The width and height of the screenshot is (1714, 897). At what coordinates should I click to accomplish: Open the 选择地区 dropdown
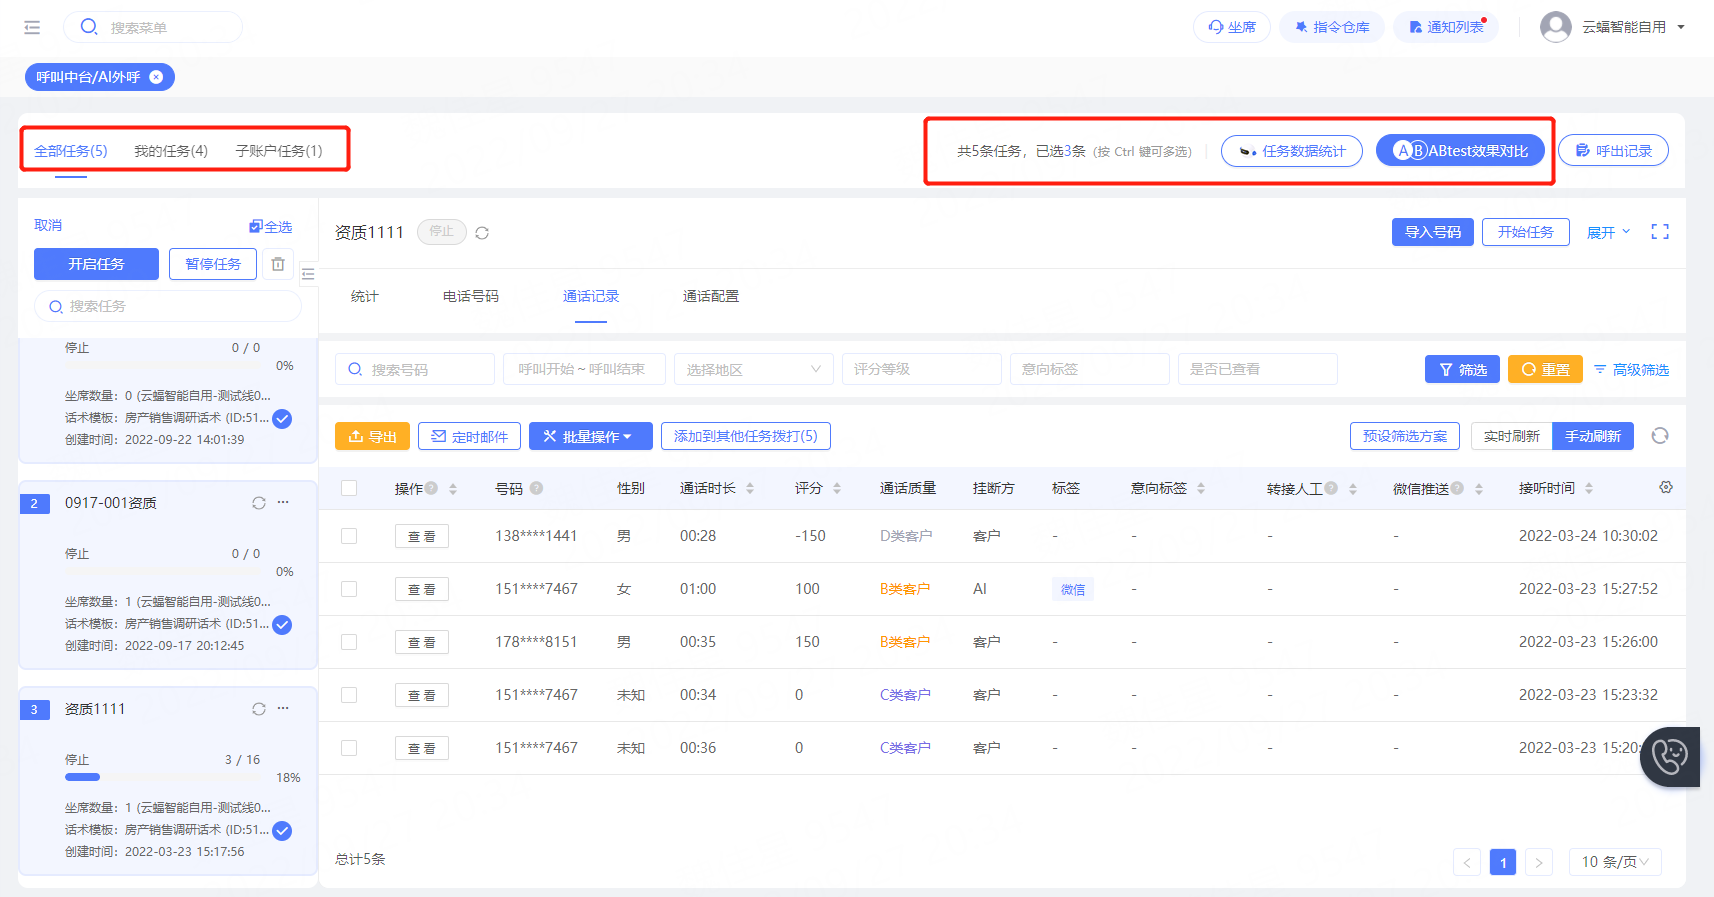pyautogui.click(x=754, y=369)
